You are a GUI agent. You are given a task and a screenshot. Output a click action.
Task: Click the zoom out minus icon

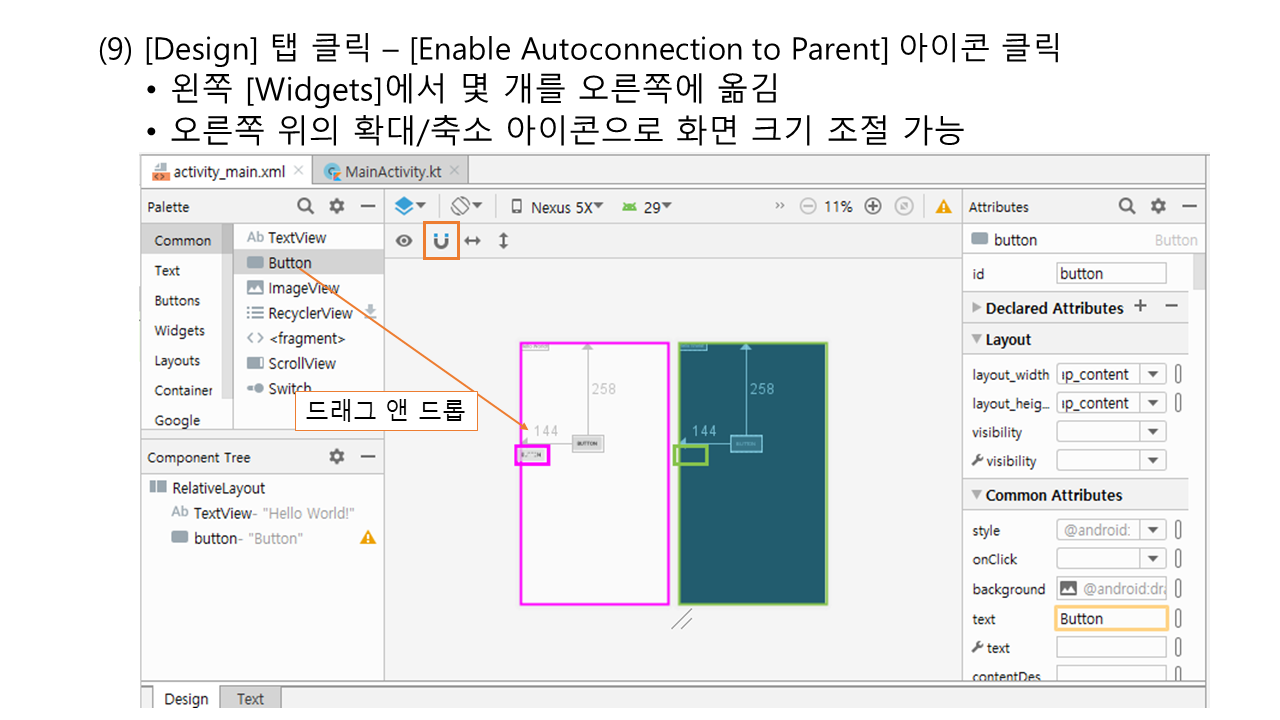[x=808, y=207]
